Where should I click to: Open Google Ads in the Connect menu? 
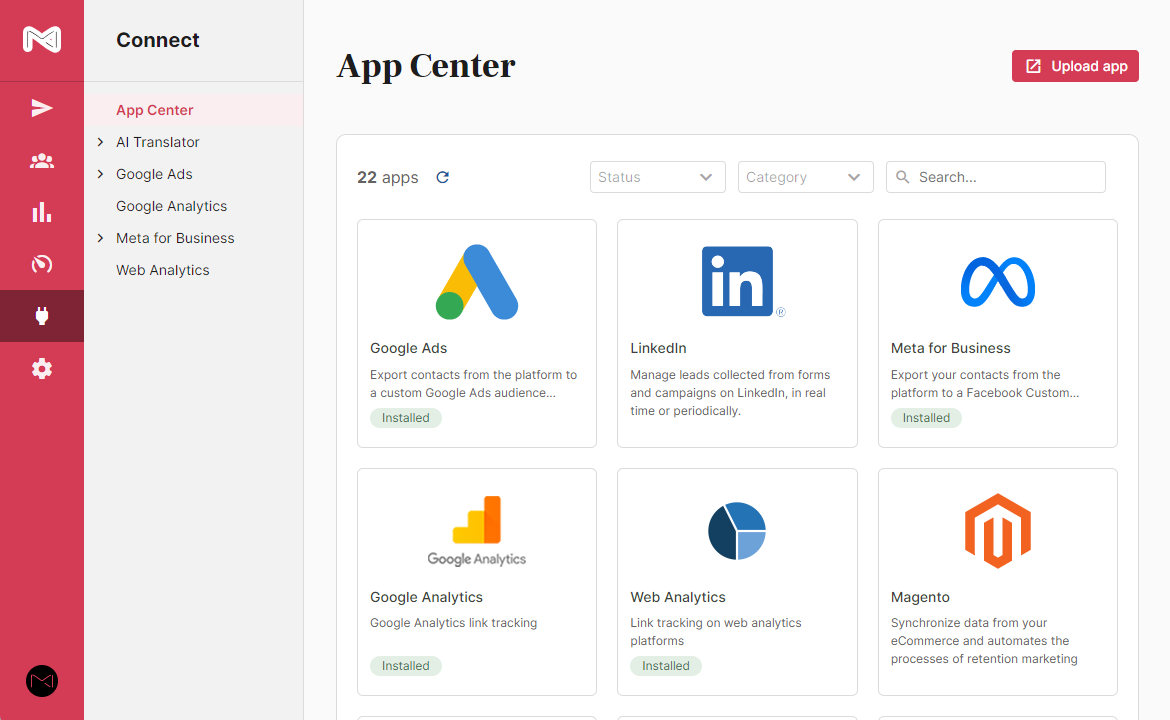pos(154,174)
